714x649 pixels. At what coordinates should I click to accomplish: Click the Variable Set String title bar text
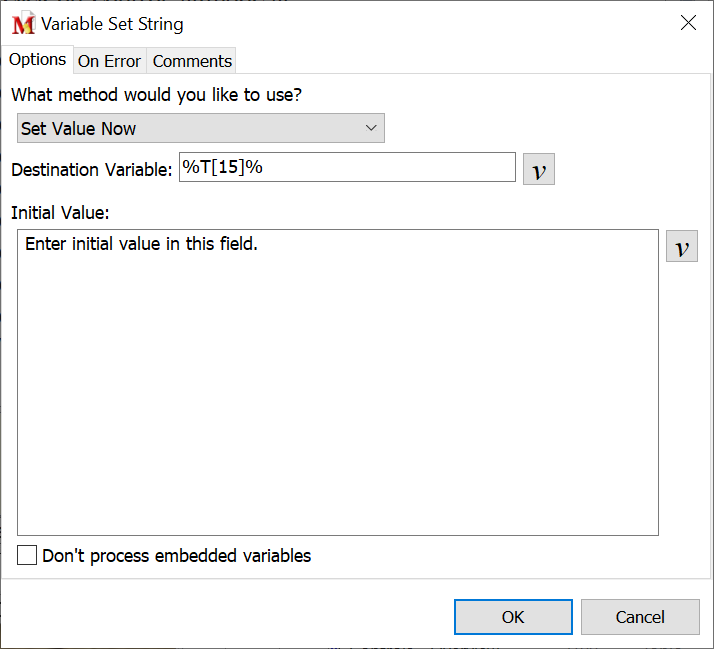(x=112, y=24)
